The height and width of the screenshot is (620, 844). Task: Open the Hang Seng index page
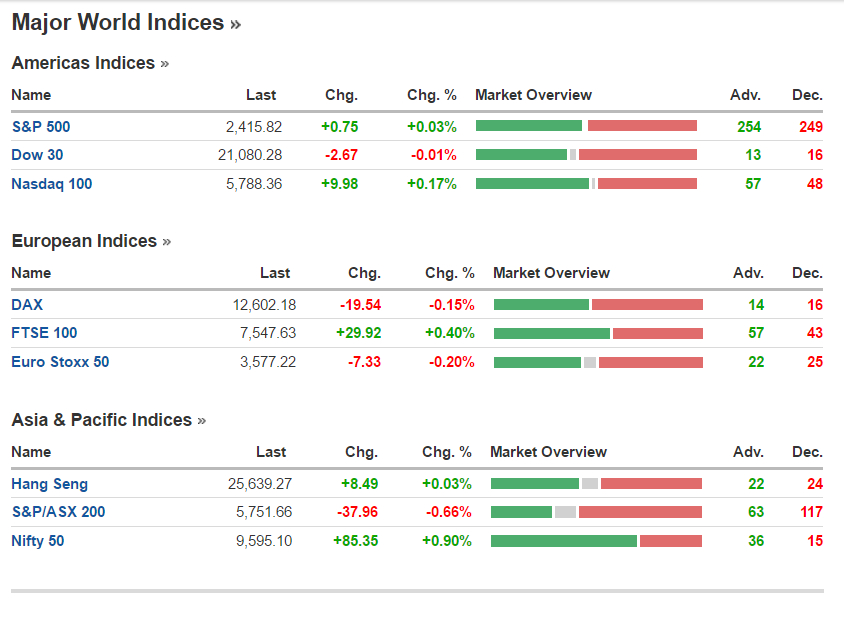point(49,484)
